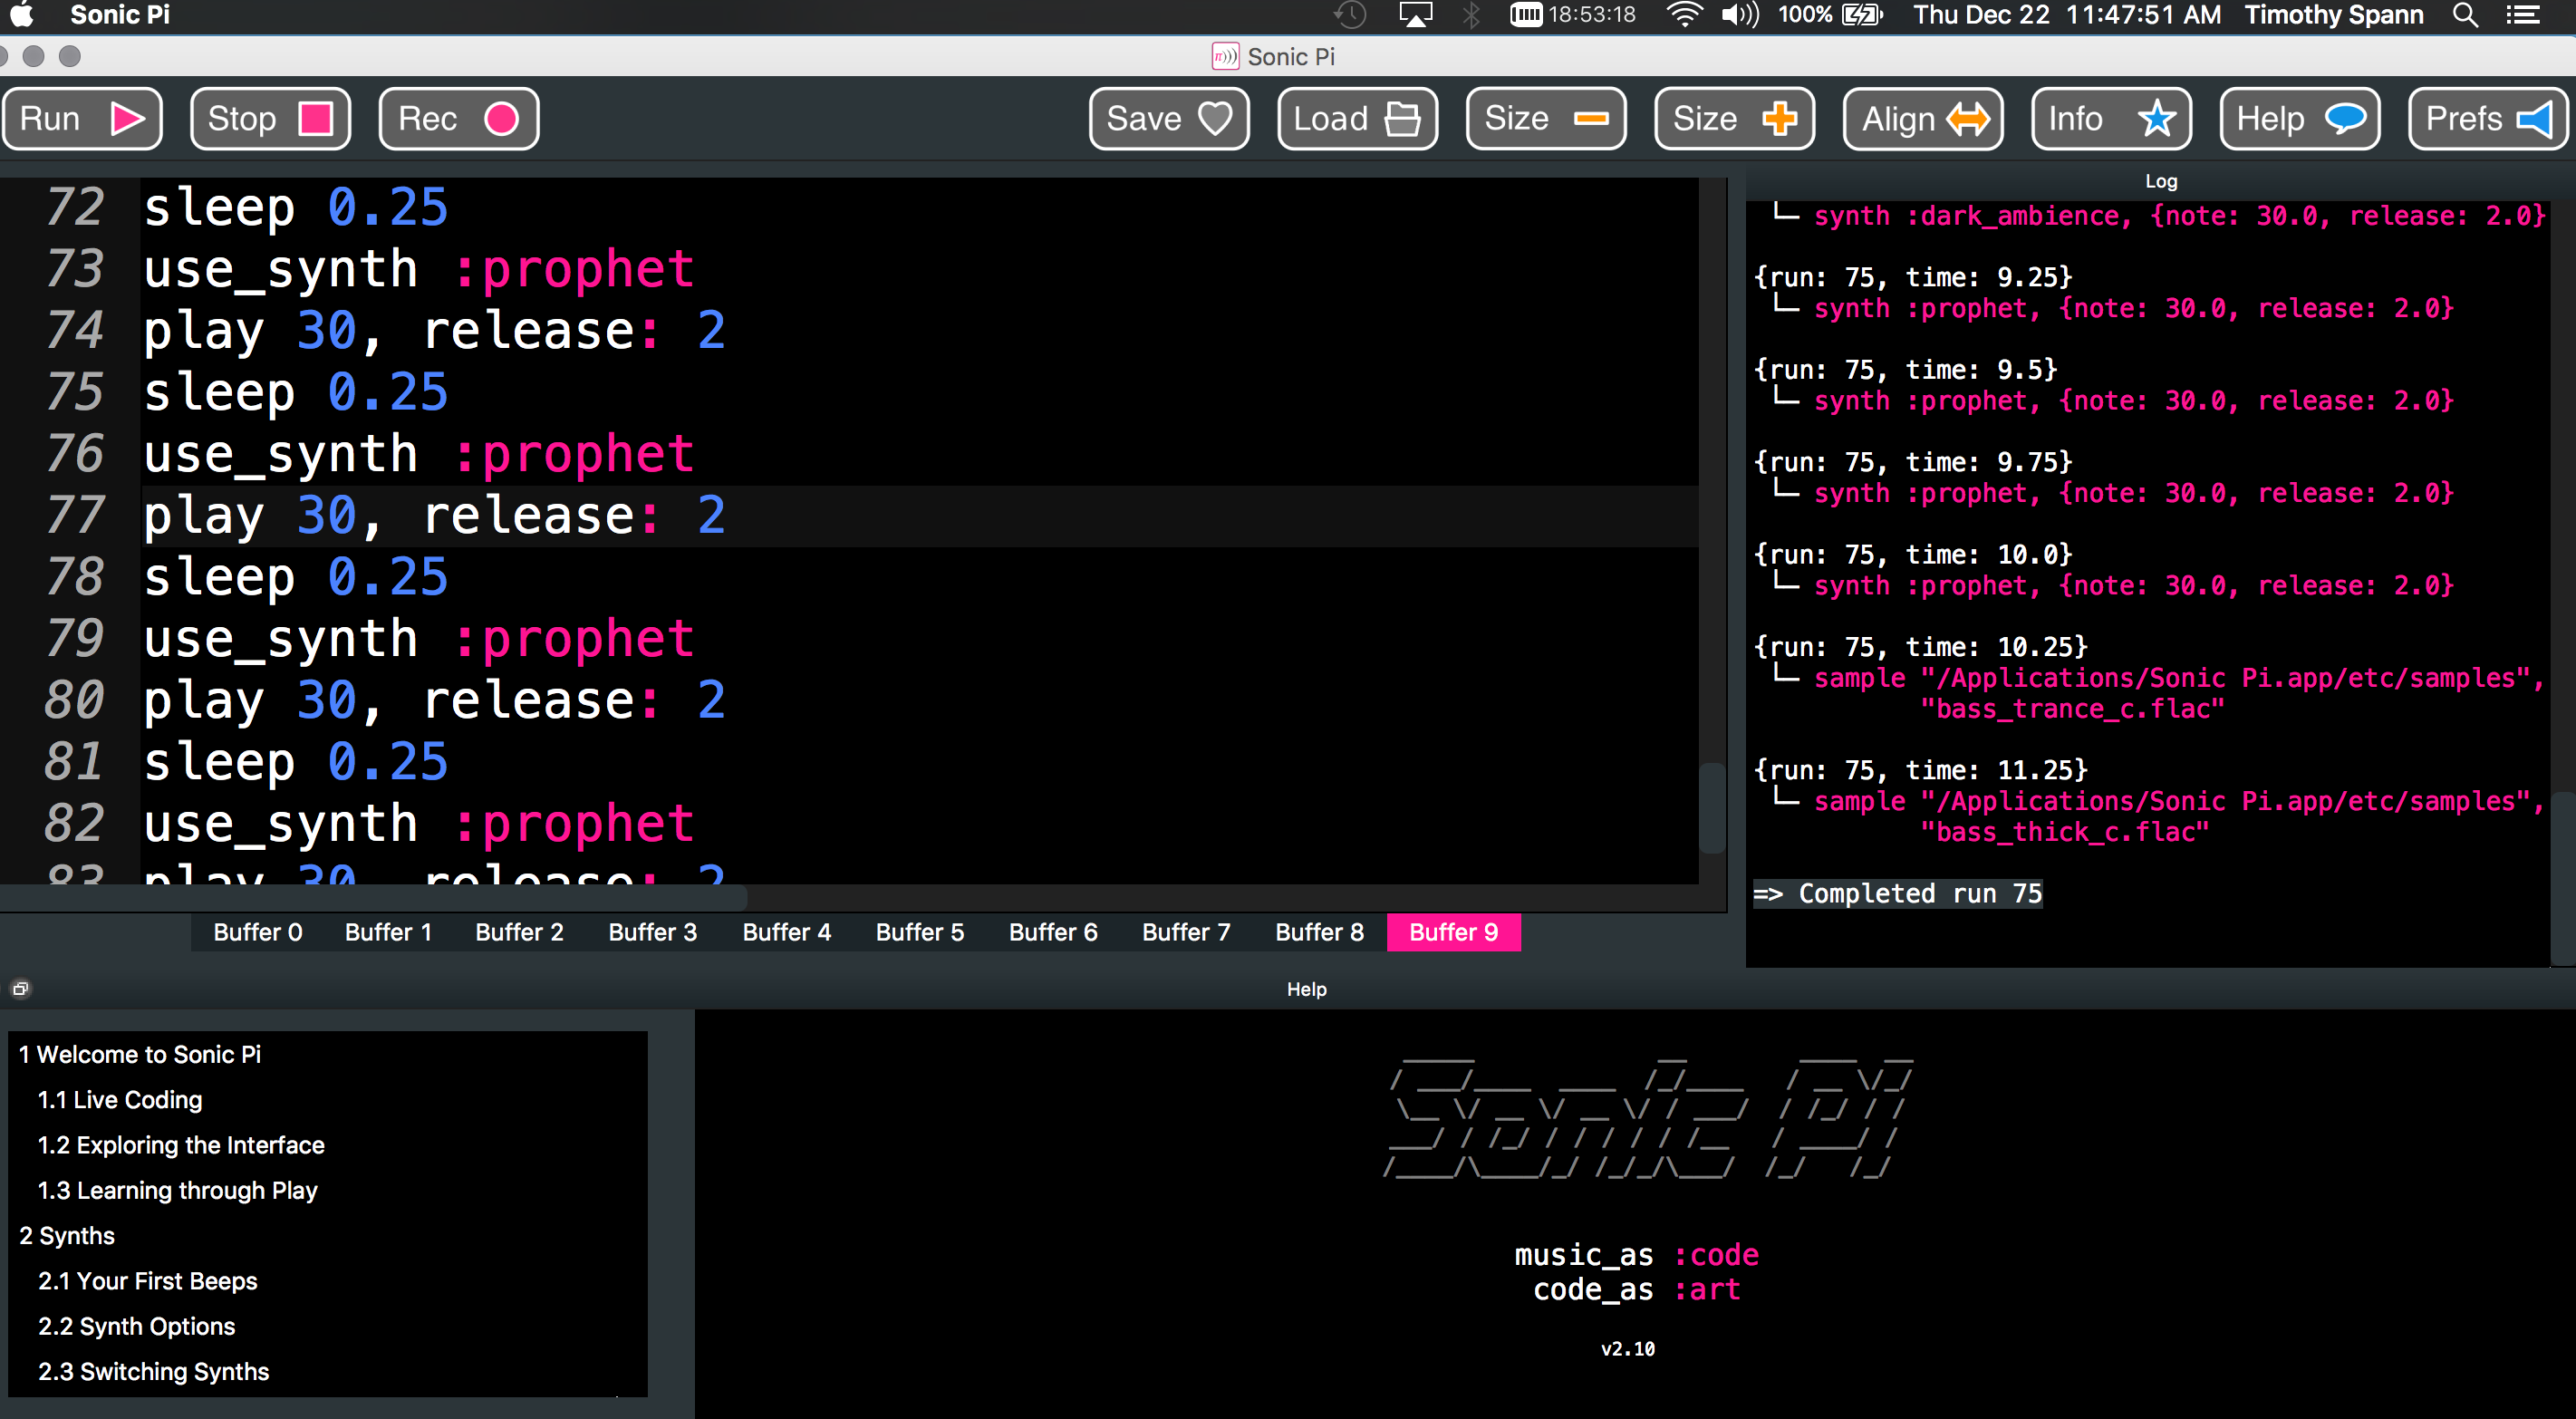Switch to the Buffer 5 tab

[919, 932]
